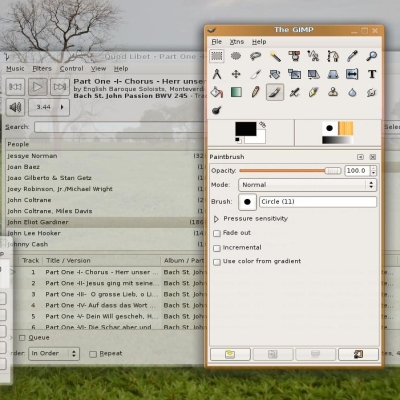Screen dimensions: 400x400
Task: Open the brush selector preview button
Action: tap(247, 202)
